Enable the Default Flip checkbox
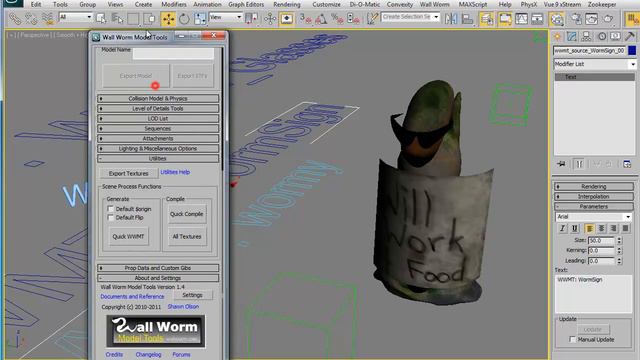640x360 pixels. pyautogui.click(x=110, y=218)
